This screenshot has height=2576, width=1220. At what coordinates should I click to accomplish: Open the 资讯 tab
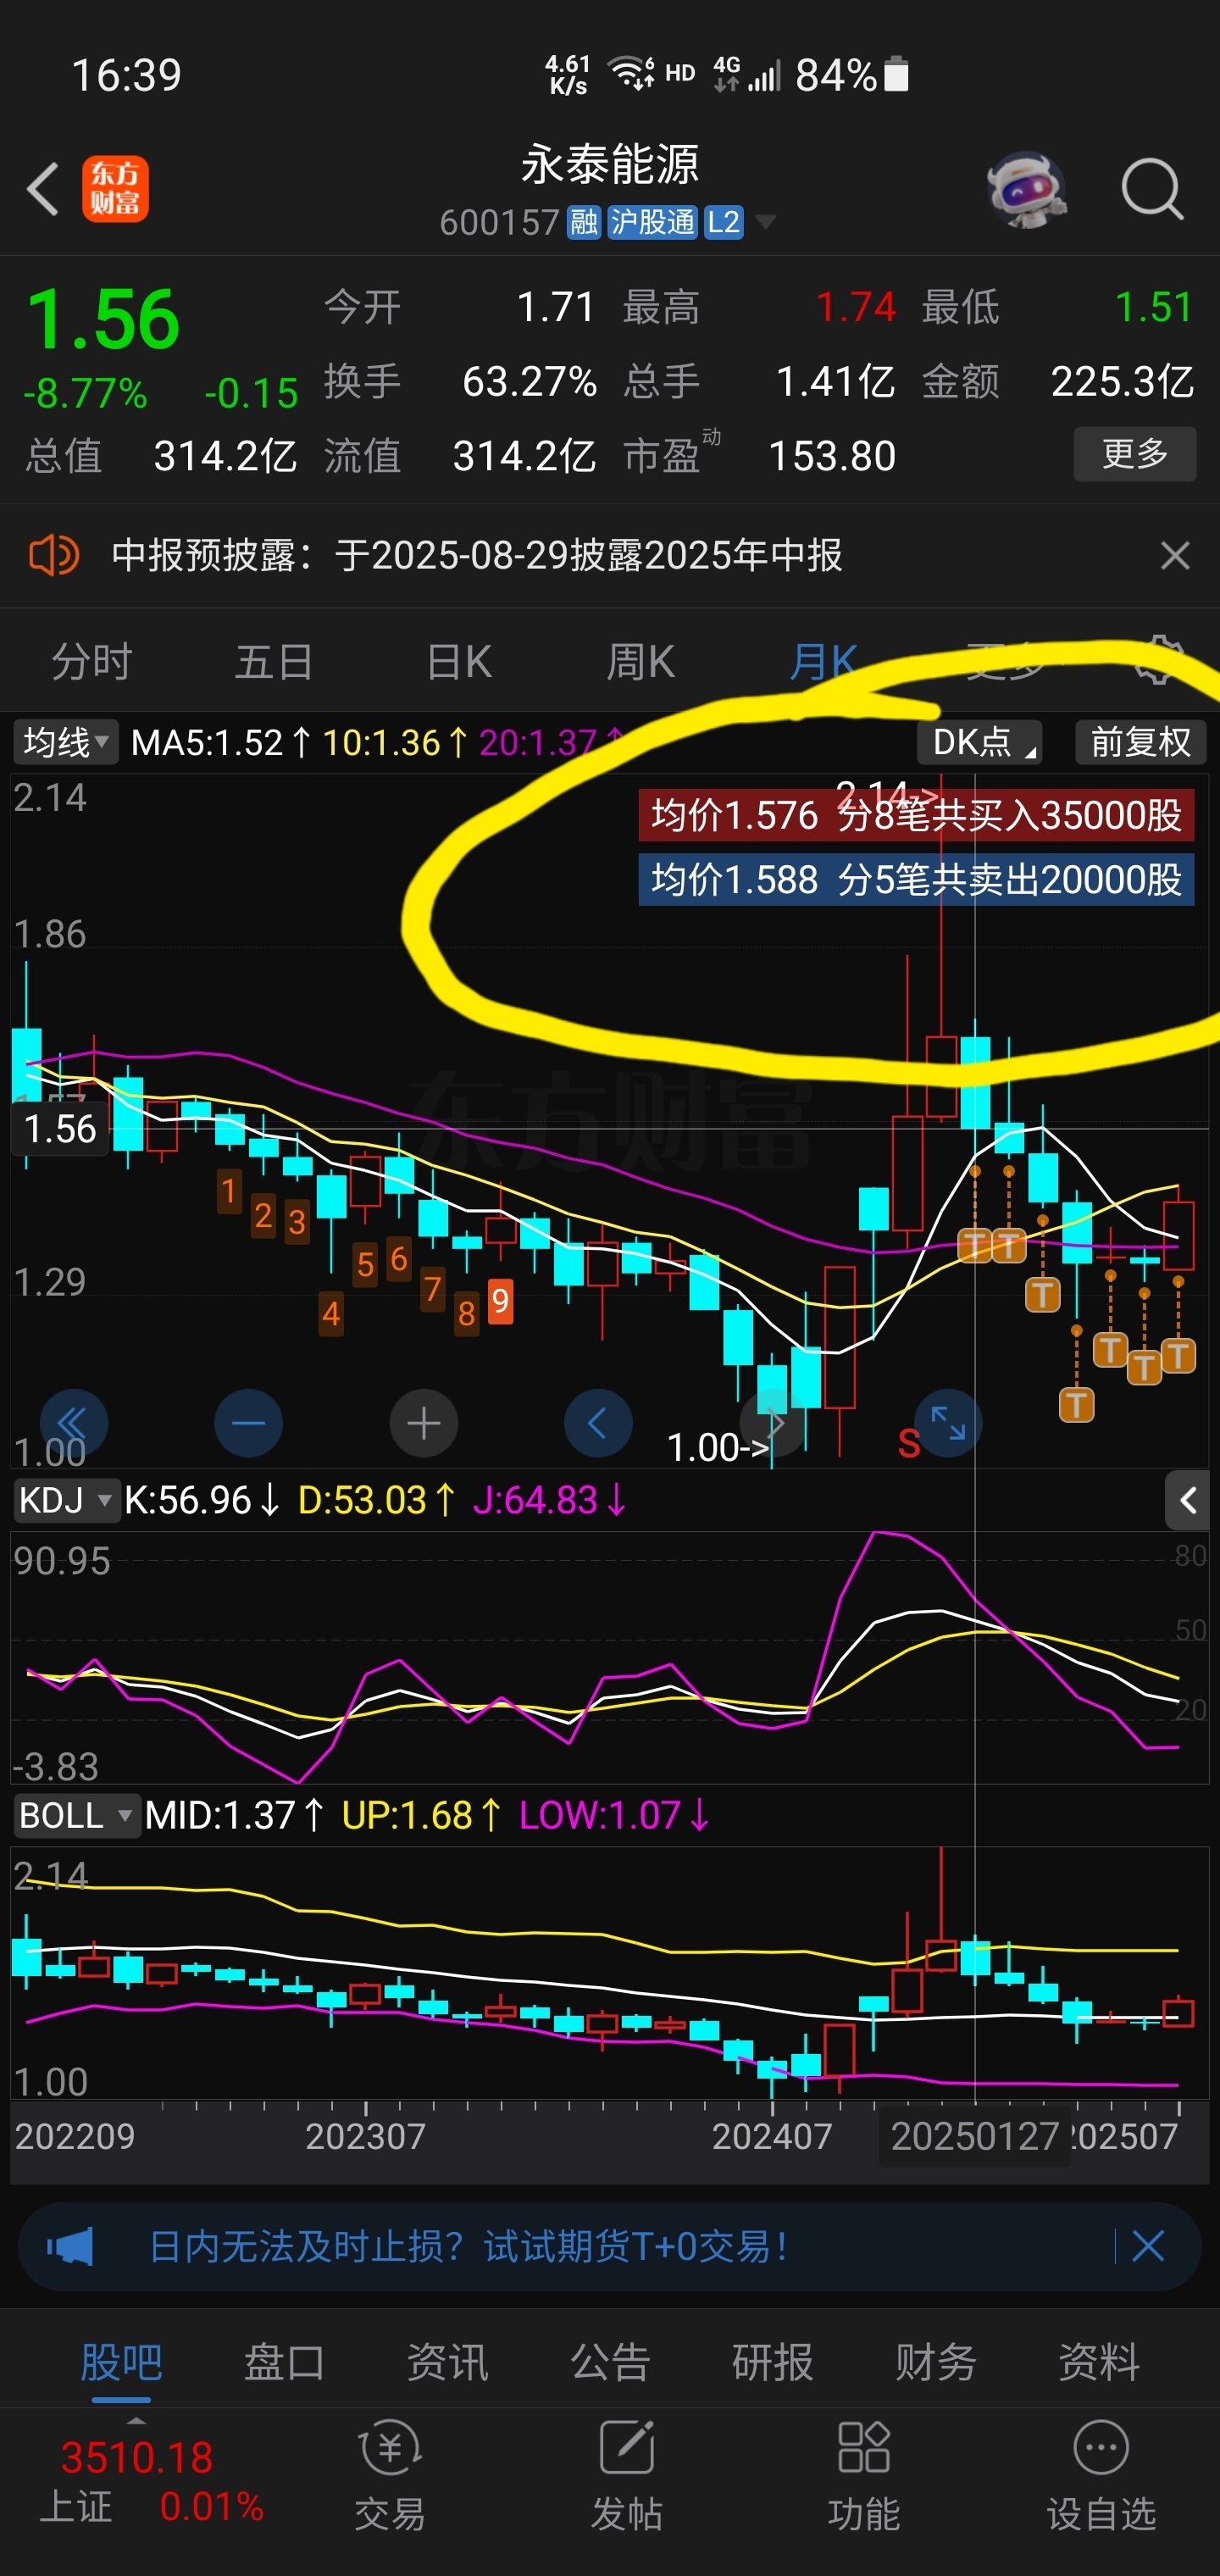coord(447,2362)
